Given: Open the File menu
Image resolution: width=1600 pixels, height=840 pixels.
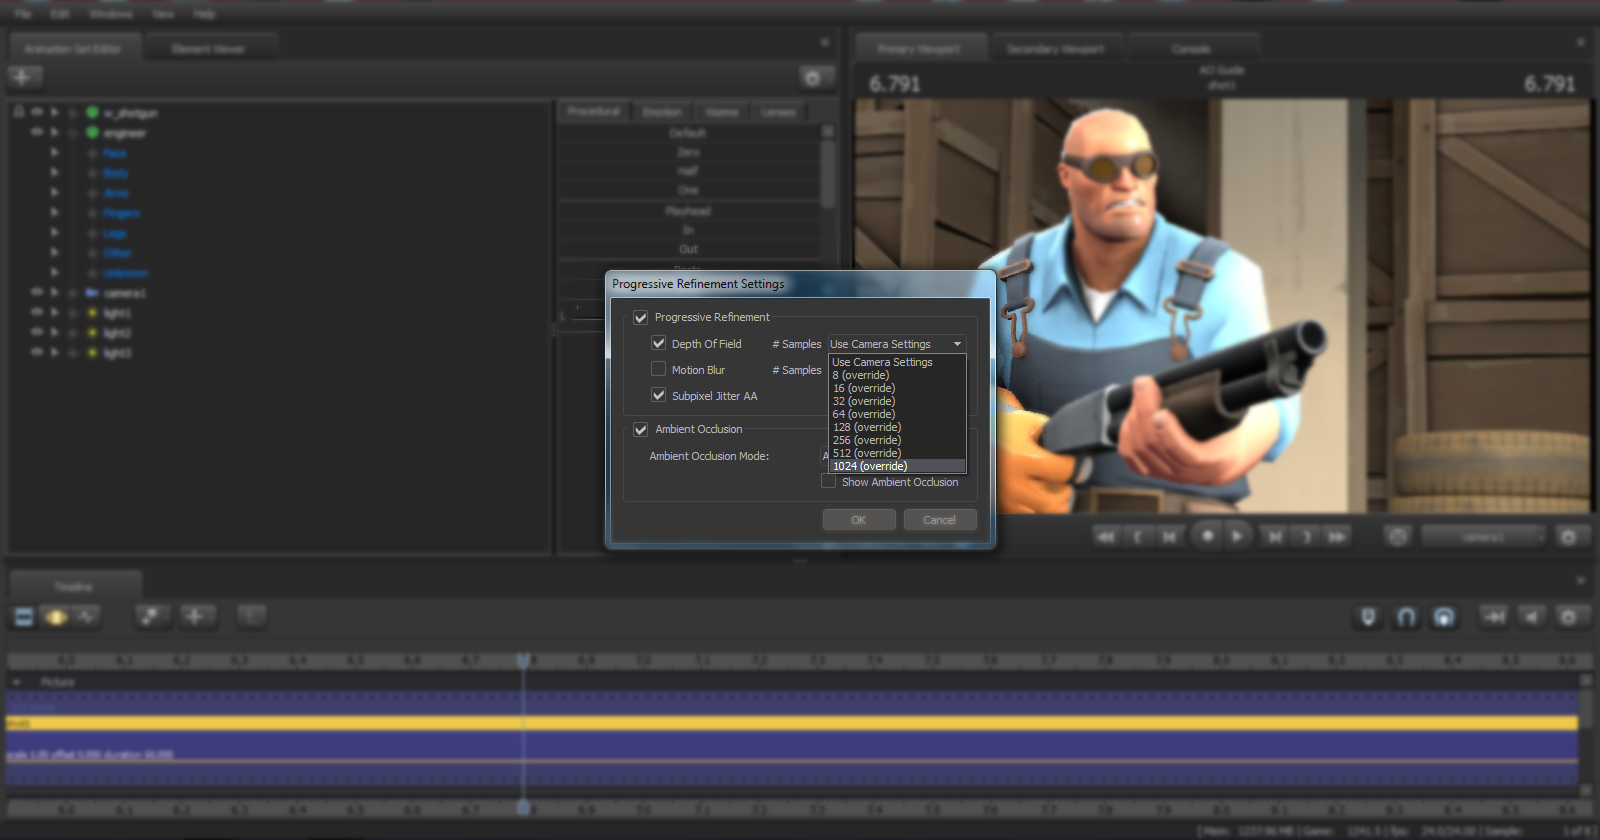Looking at the screenshot, I should pyautogui.click(x=23, y=14).
